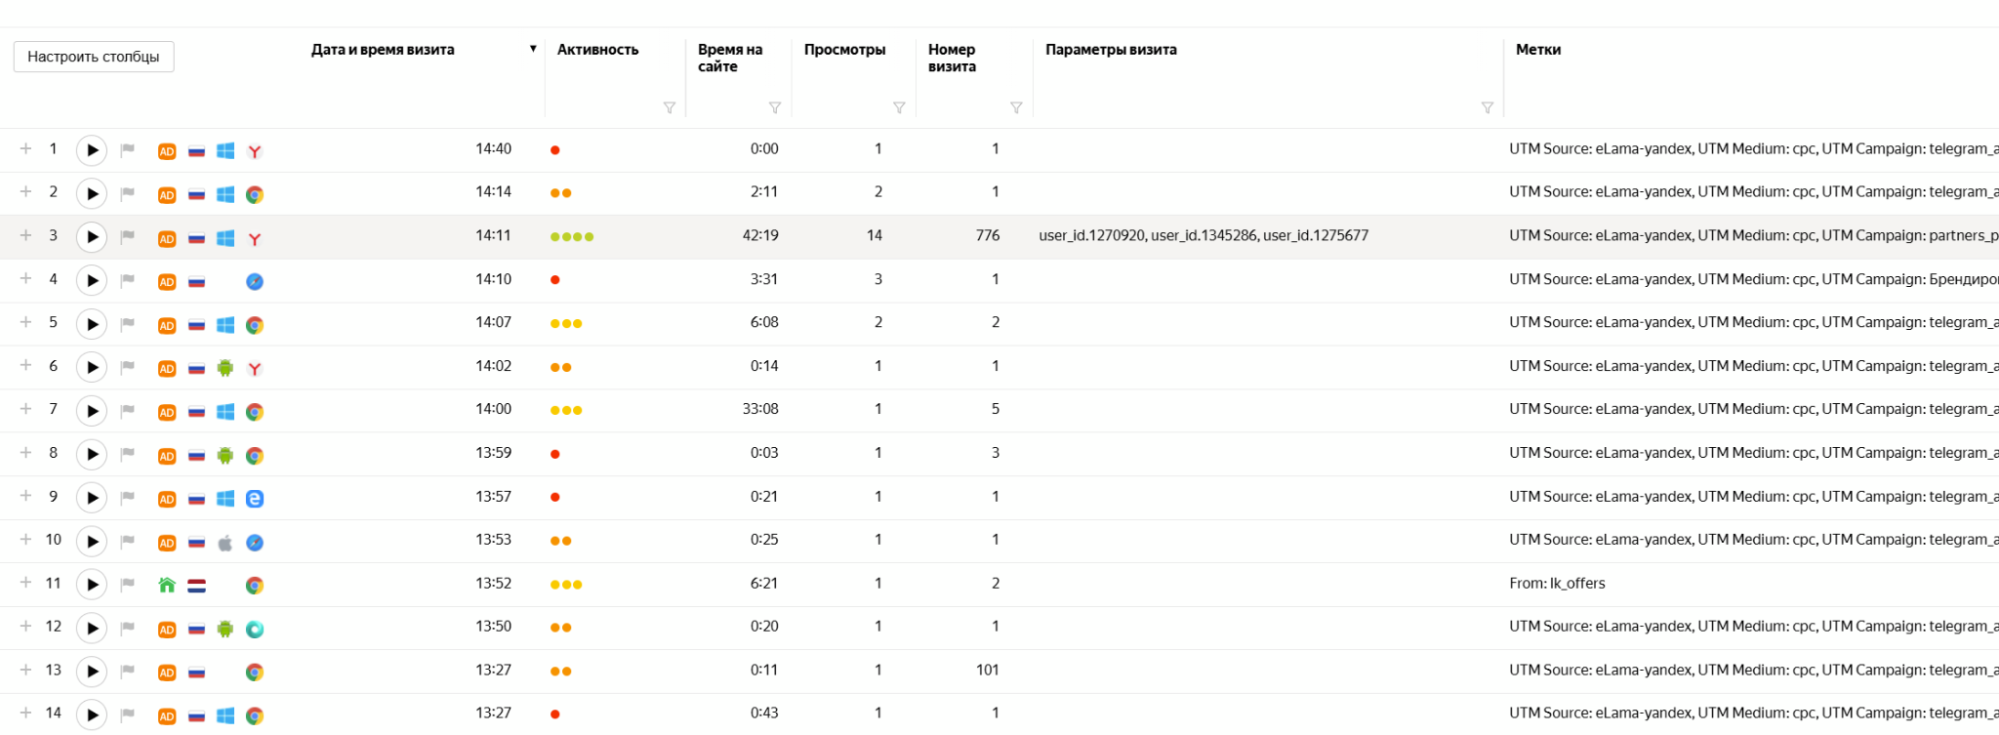Click the green home icon in row 11
The height and width of the screenshot is (735, 1999).
pyautogui.click(x=167, y=585)
